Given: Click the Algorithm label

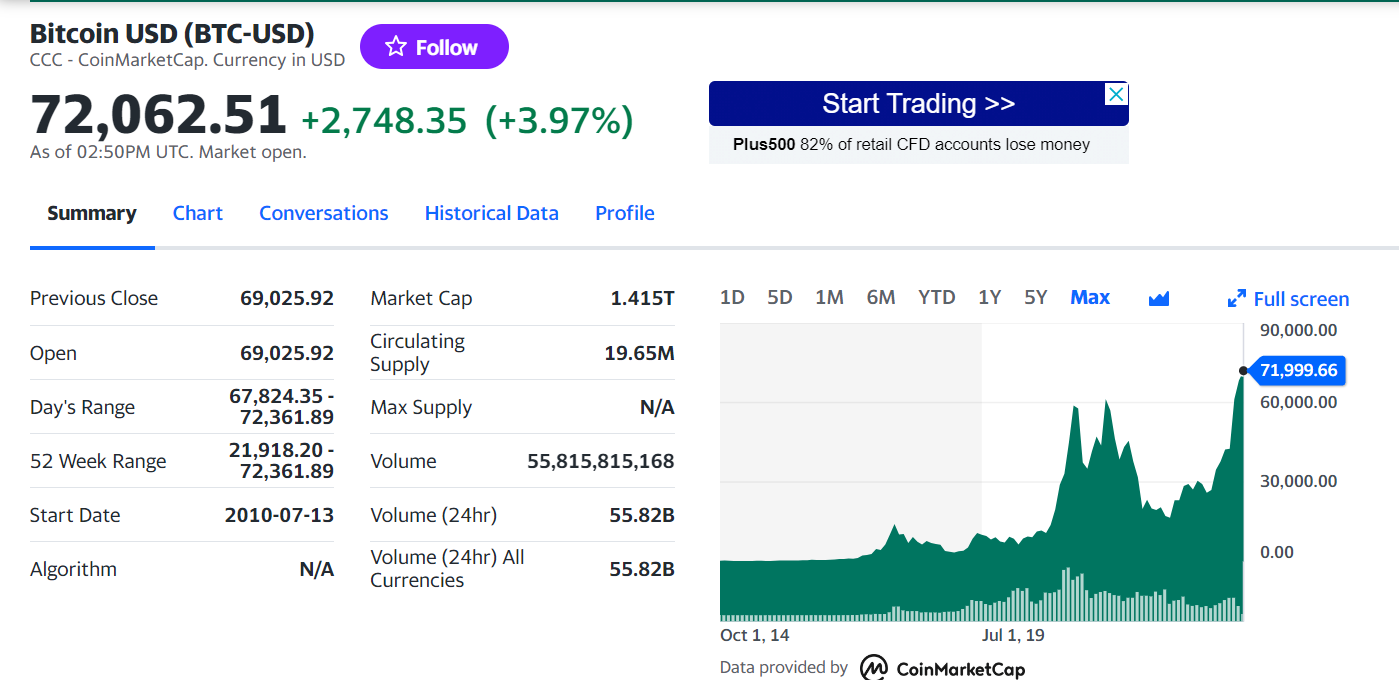Looking at the screenshot, I should click(73, 569).
